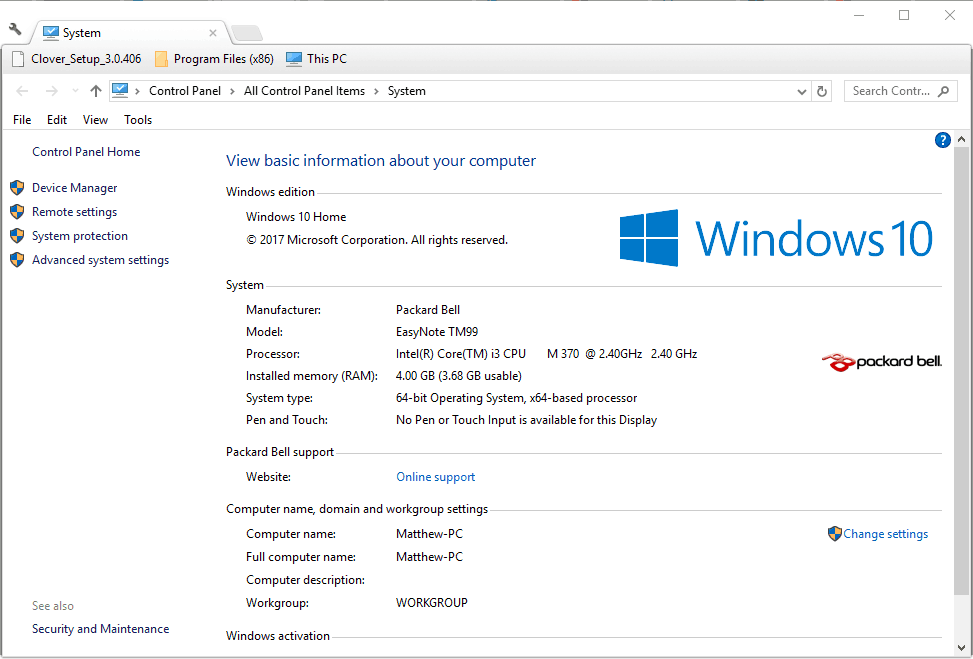The image size is (973, 659).
Task: Click Change settings link
Action: click(884, 534)
